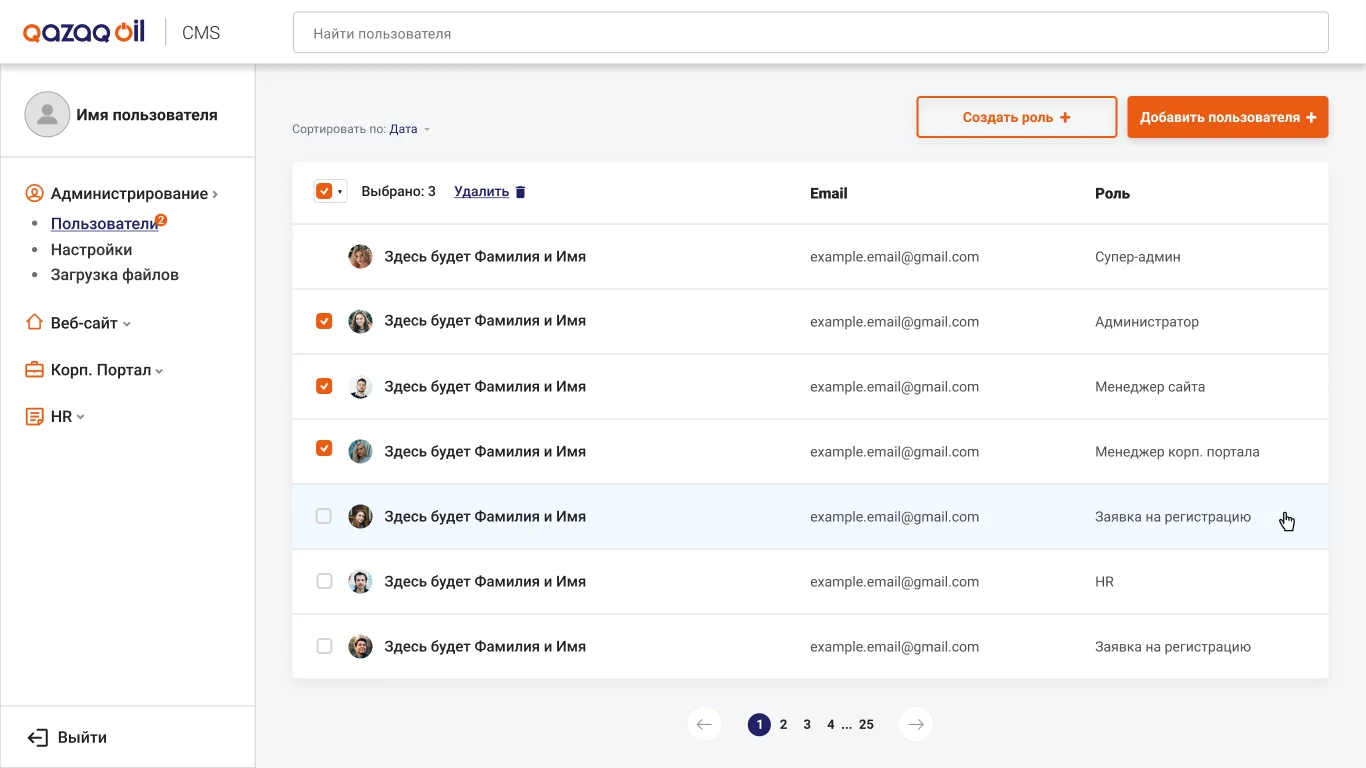Open avatar of the Администратор user
This screenshot has height=768, width=1366.
click(x=360, y=322)
